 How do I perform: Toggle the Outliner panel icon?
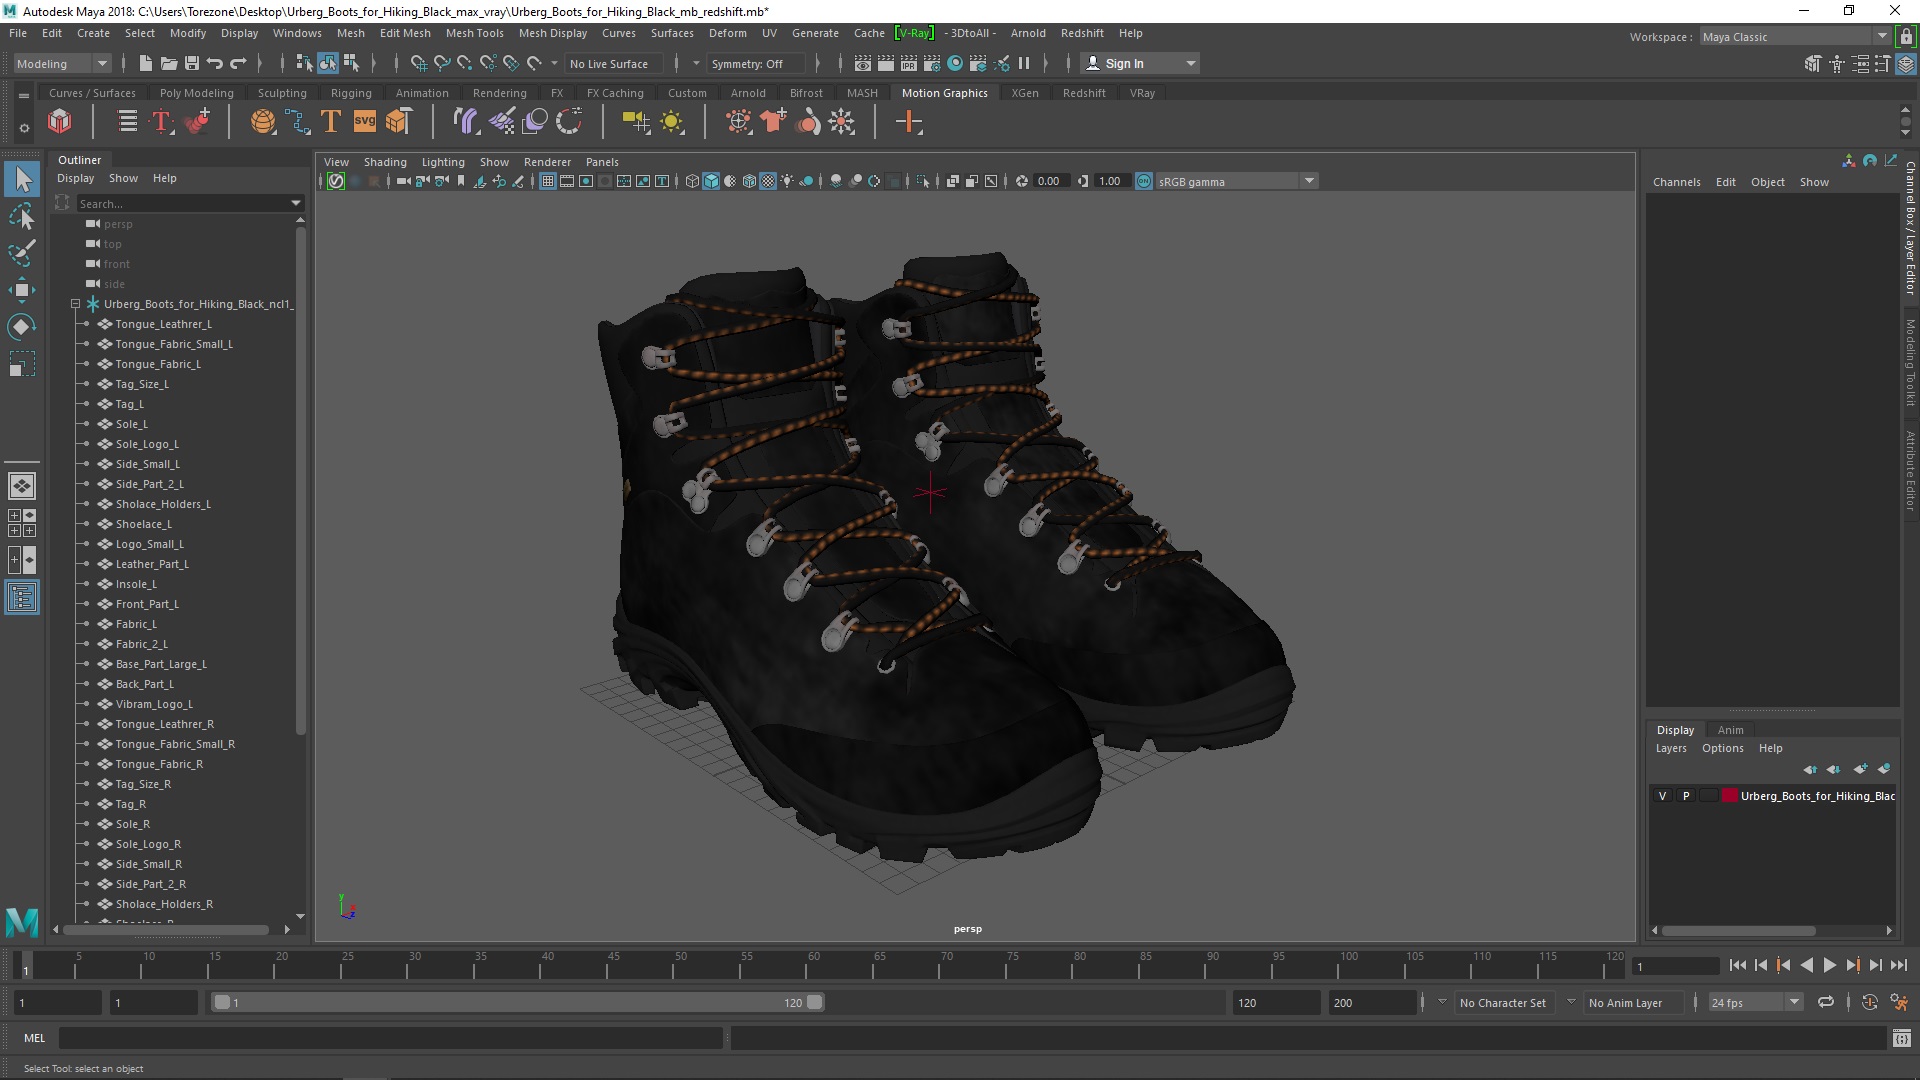pyautogui.click(x=22, y=597)
